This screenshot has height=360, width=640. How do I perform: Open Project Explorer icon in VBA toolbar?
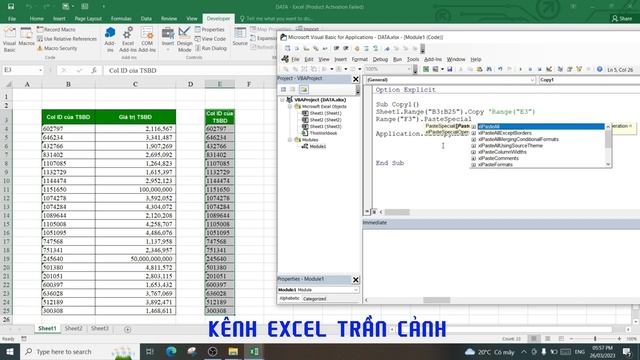[x=560, y=69]
